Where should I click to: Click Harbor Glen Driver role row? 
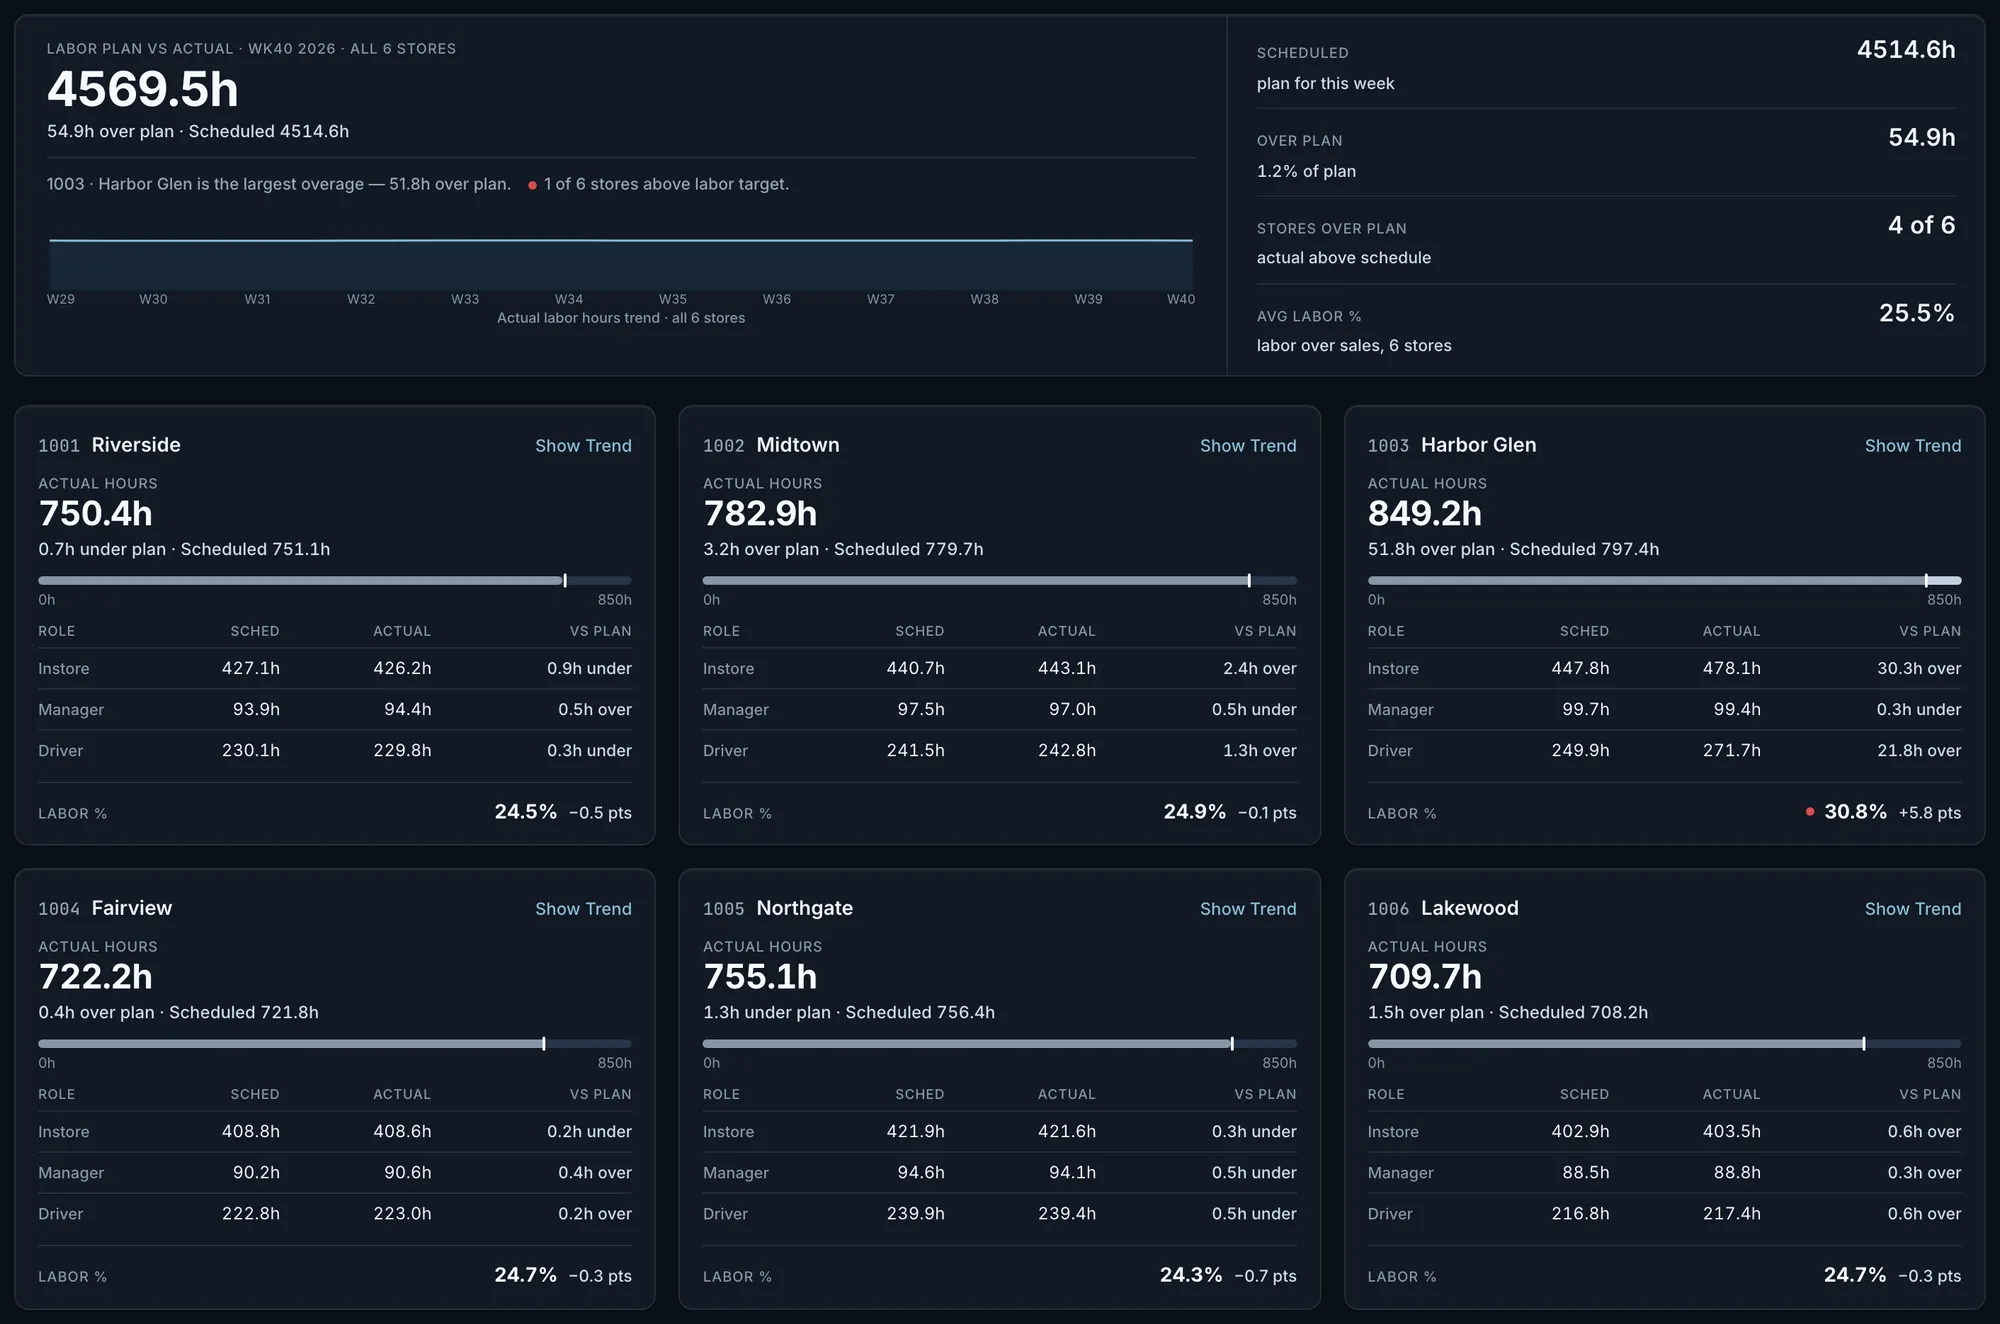[1665, 751]
